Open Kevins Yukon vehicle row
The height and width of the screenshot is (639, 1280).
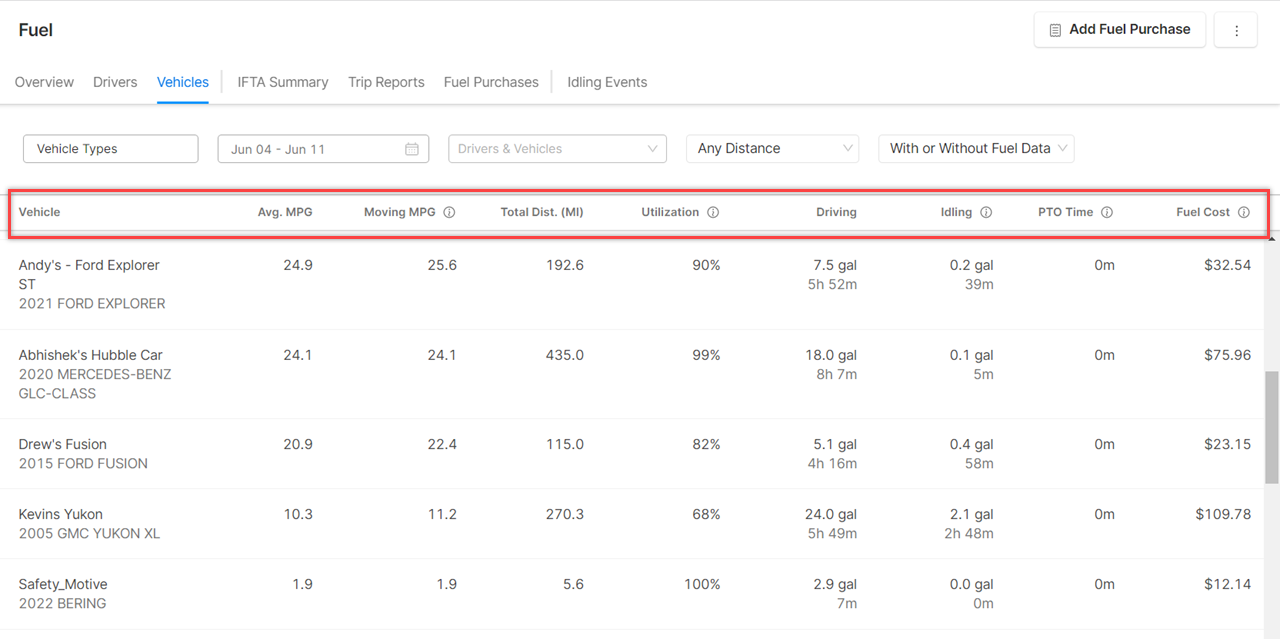[x=61, y=514]
